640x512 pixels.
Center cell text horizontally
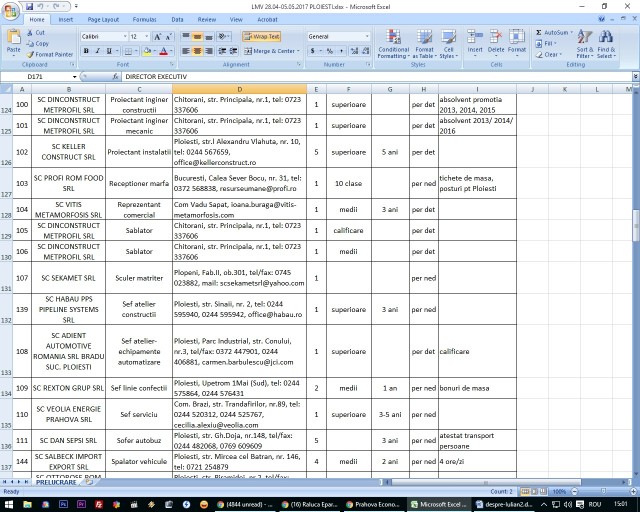coord(198,51)
